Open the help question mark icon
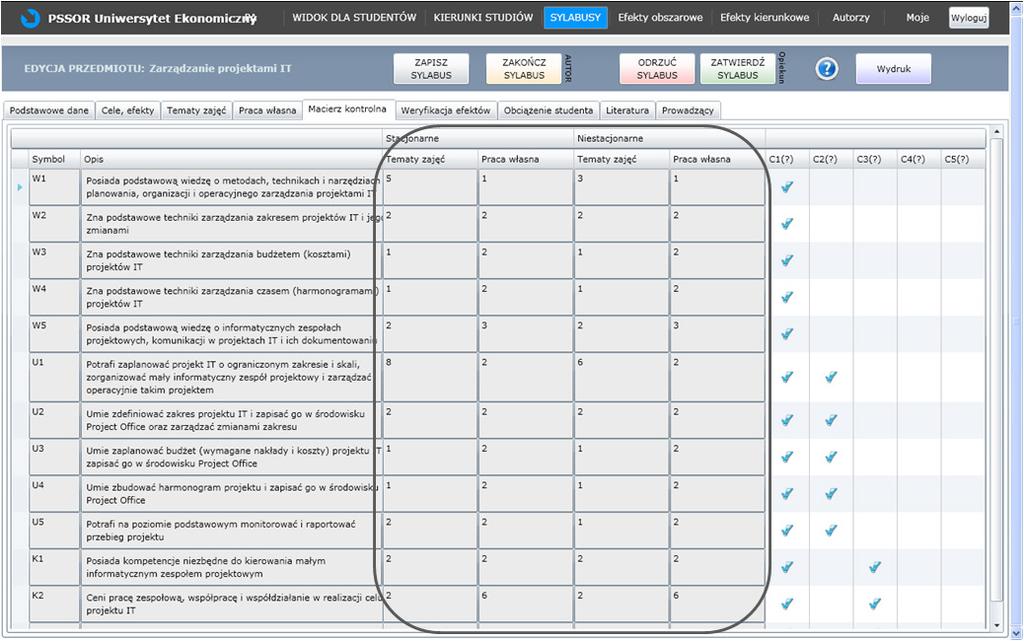 pyautogui.click(x=826, y=68)
